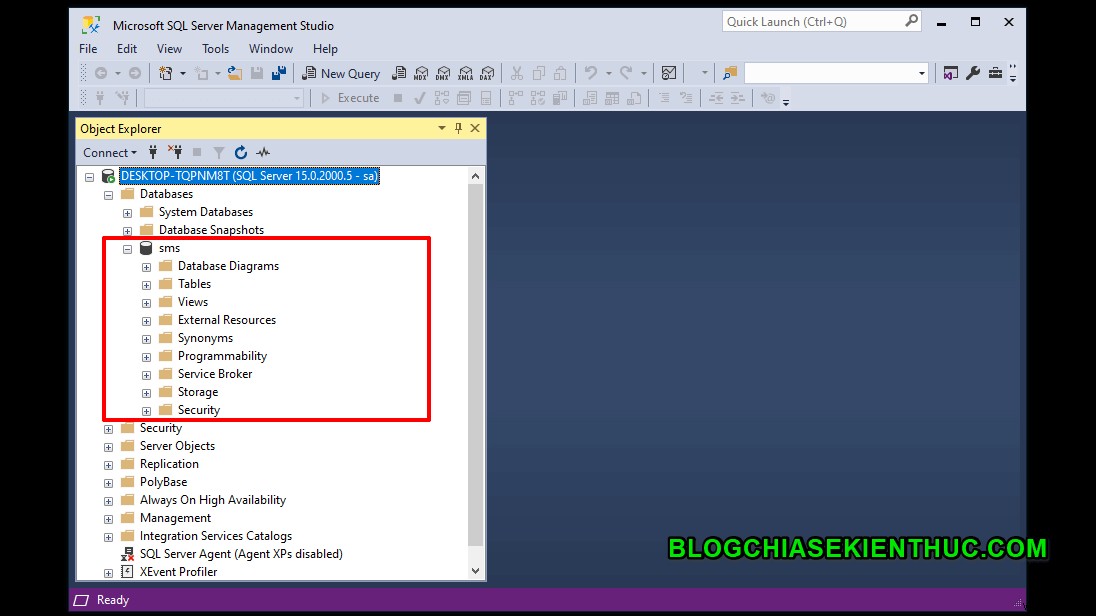Open the find combo box dropdown

click(921, 73)
